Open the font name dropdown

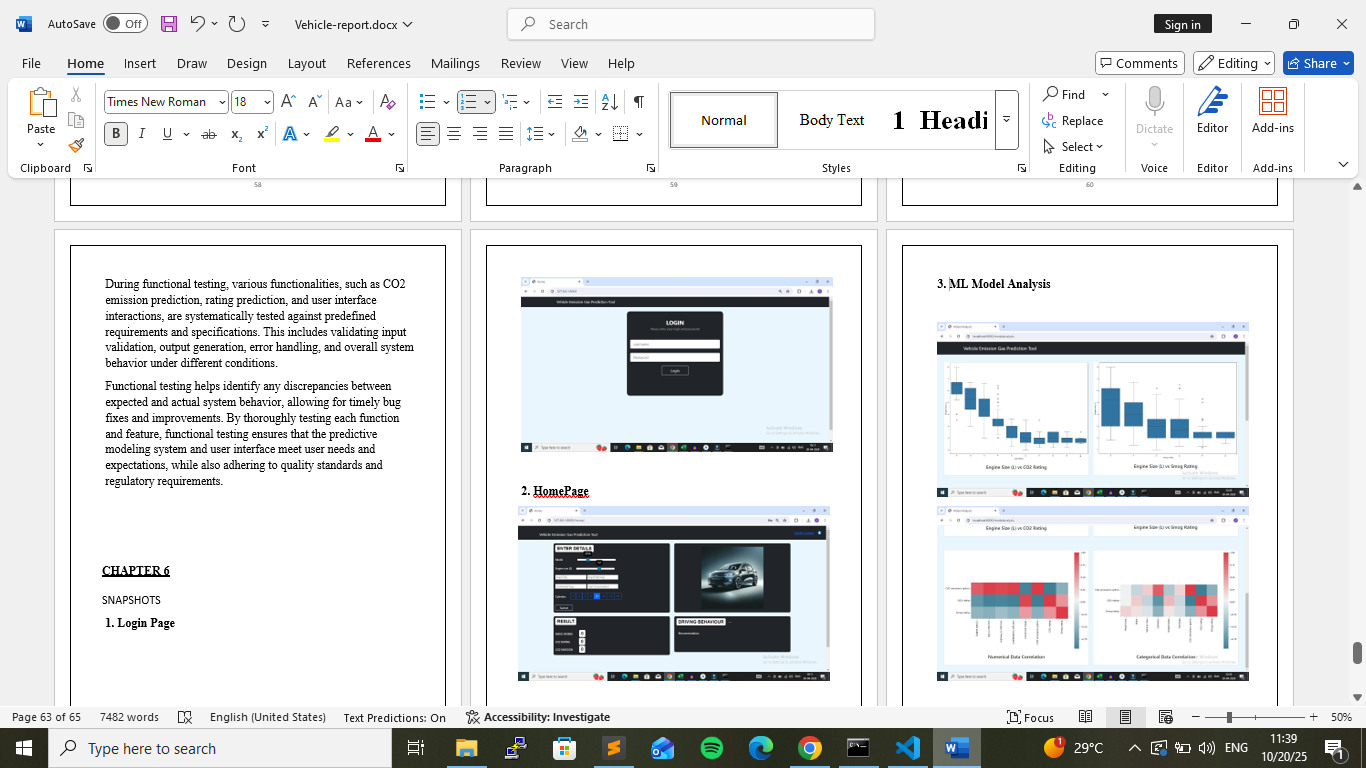coord(222,102)
